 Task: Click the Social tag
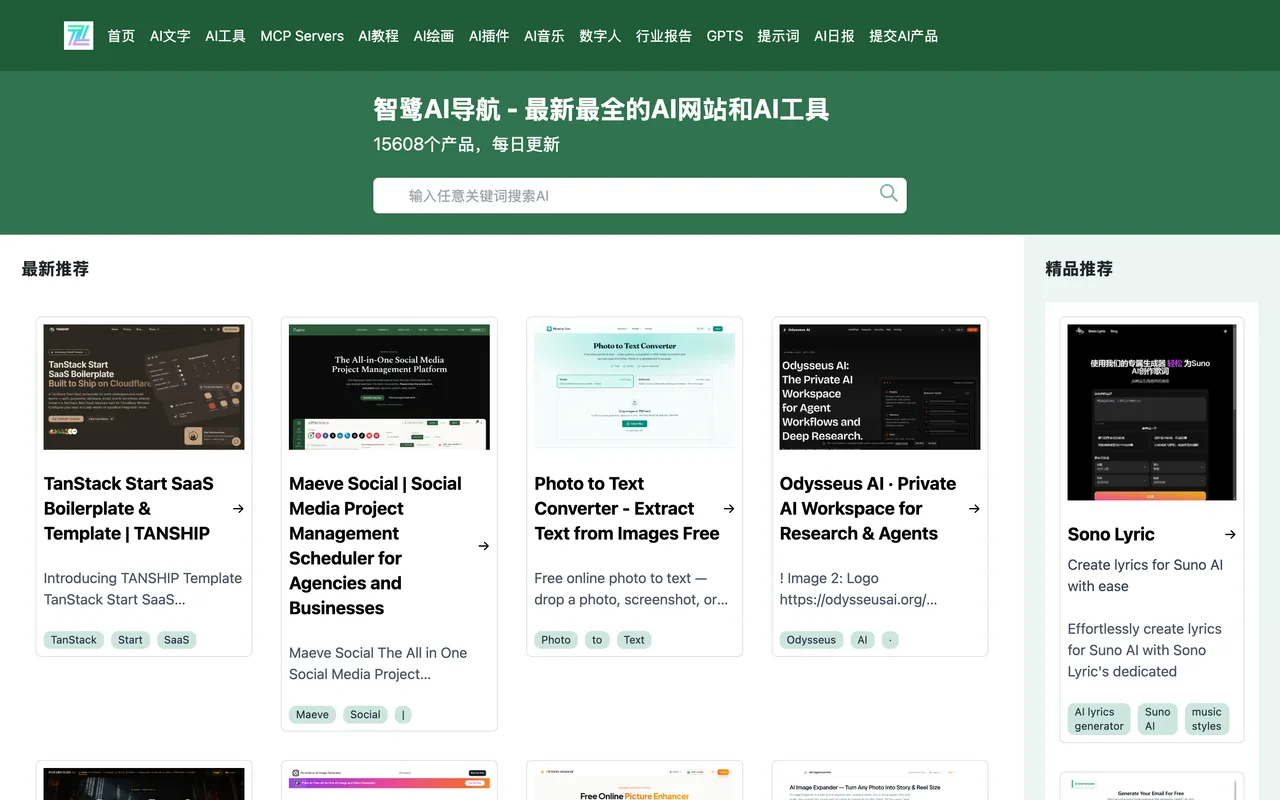coord(365,714)
